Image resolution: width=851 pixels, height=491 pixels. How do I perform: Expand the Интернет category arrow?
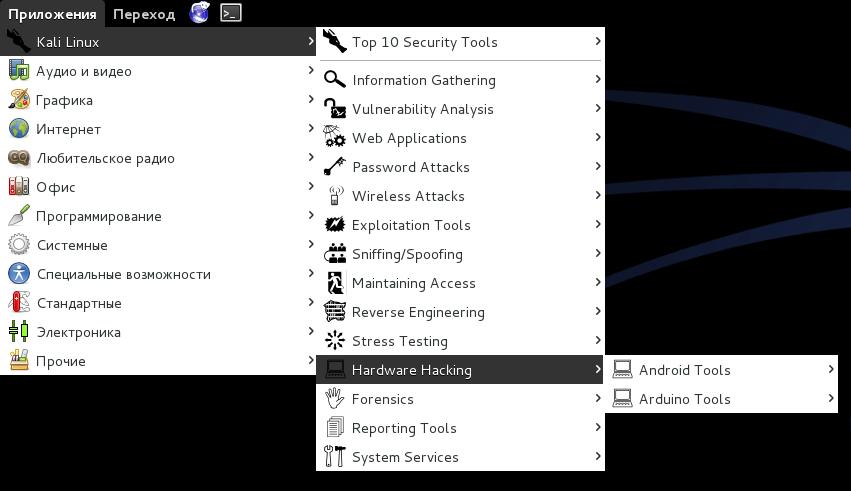point(311,129)
